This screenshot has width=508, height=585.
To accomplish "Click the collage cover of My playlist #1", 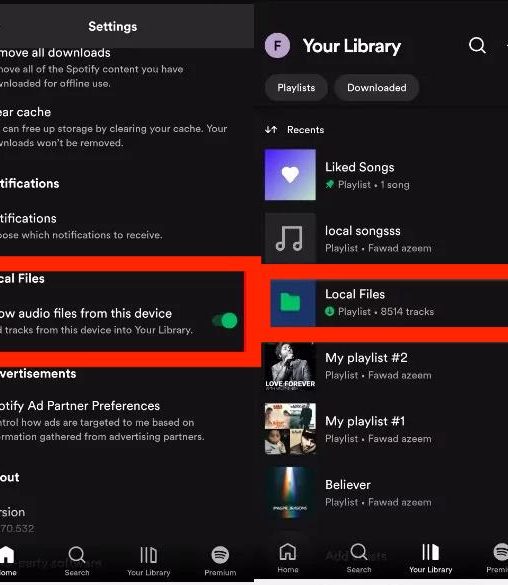I will [290, 429].
